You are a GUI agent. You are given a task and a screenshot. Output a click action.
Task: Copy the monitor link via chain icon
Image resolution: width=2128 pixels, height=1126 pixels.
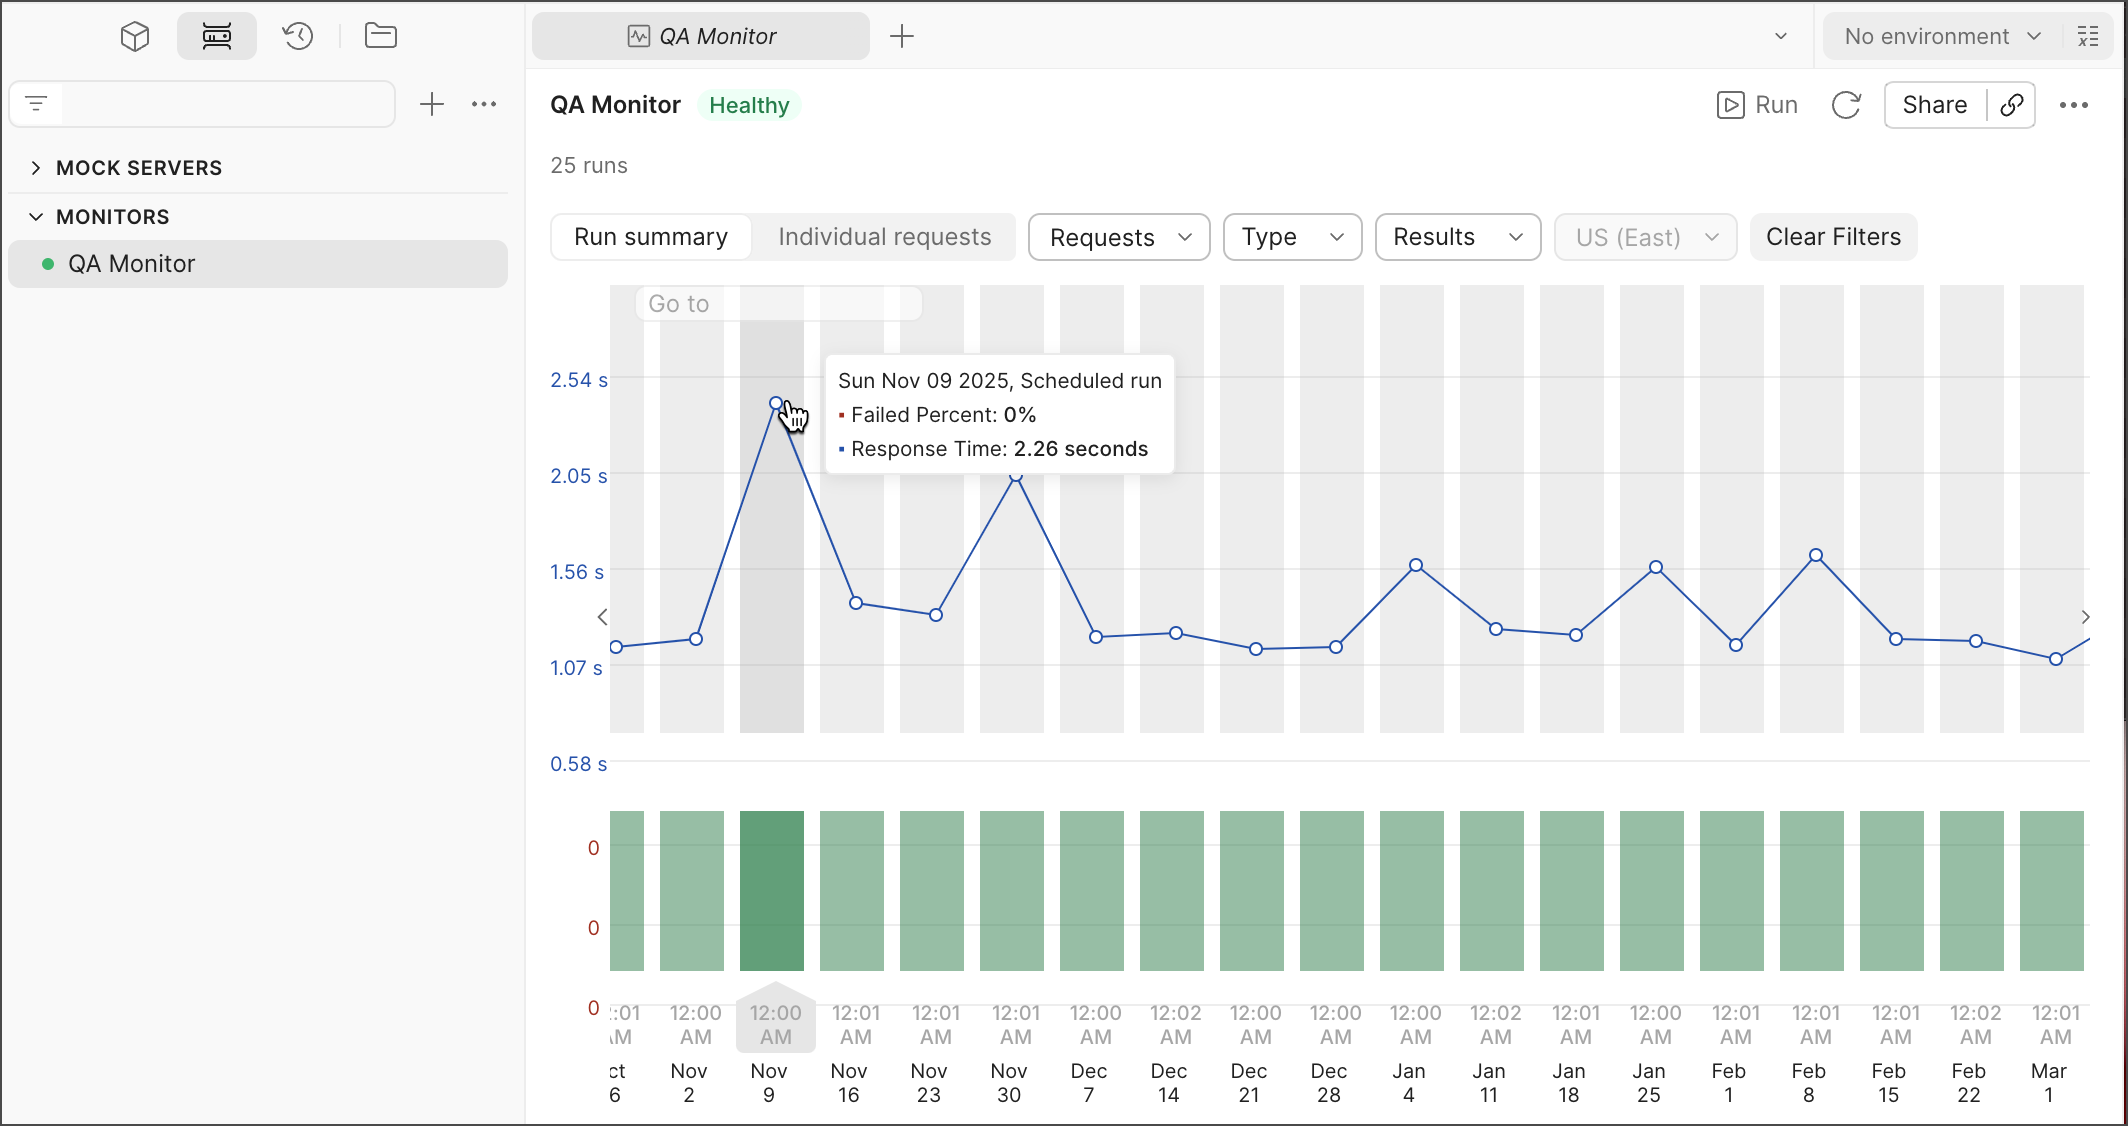(2012, 105)
